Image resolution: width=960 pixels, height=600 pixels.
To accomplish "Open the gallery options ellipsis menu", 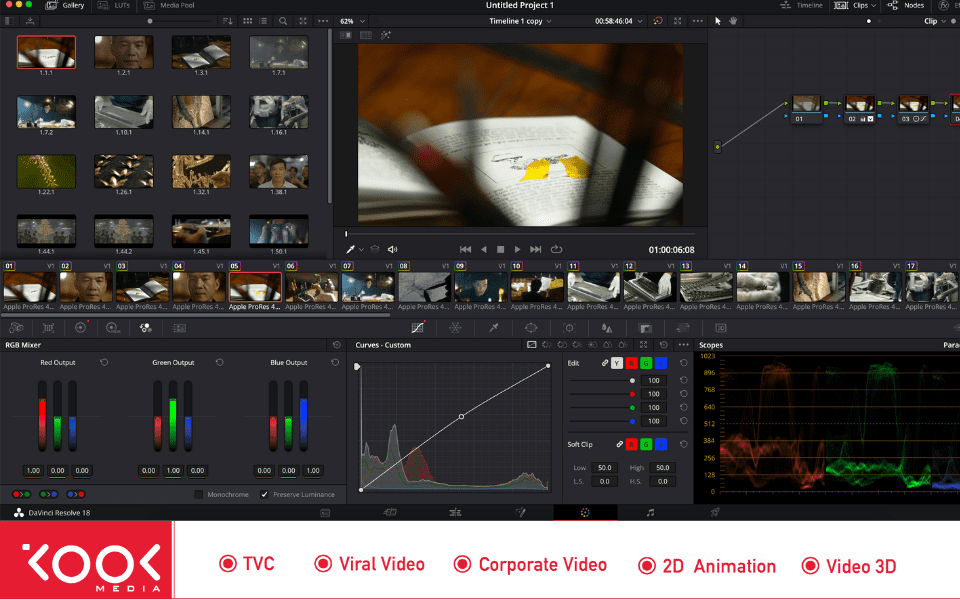I will point(323,21).
